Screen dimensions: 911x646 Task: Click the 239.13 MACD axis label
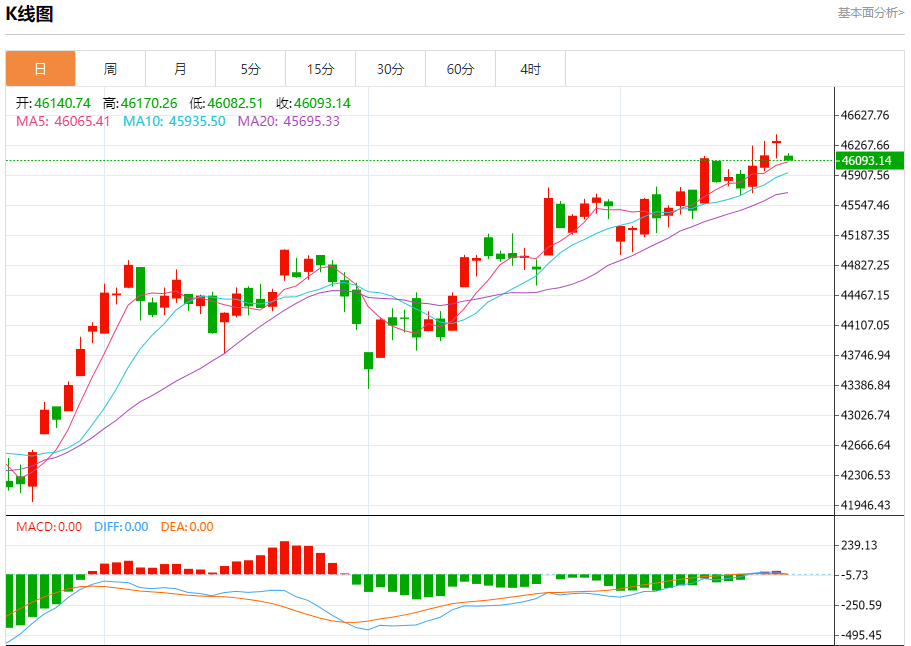coord(859,545)
